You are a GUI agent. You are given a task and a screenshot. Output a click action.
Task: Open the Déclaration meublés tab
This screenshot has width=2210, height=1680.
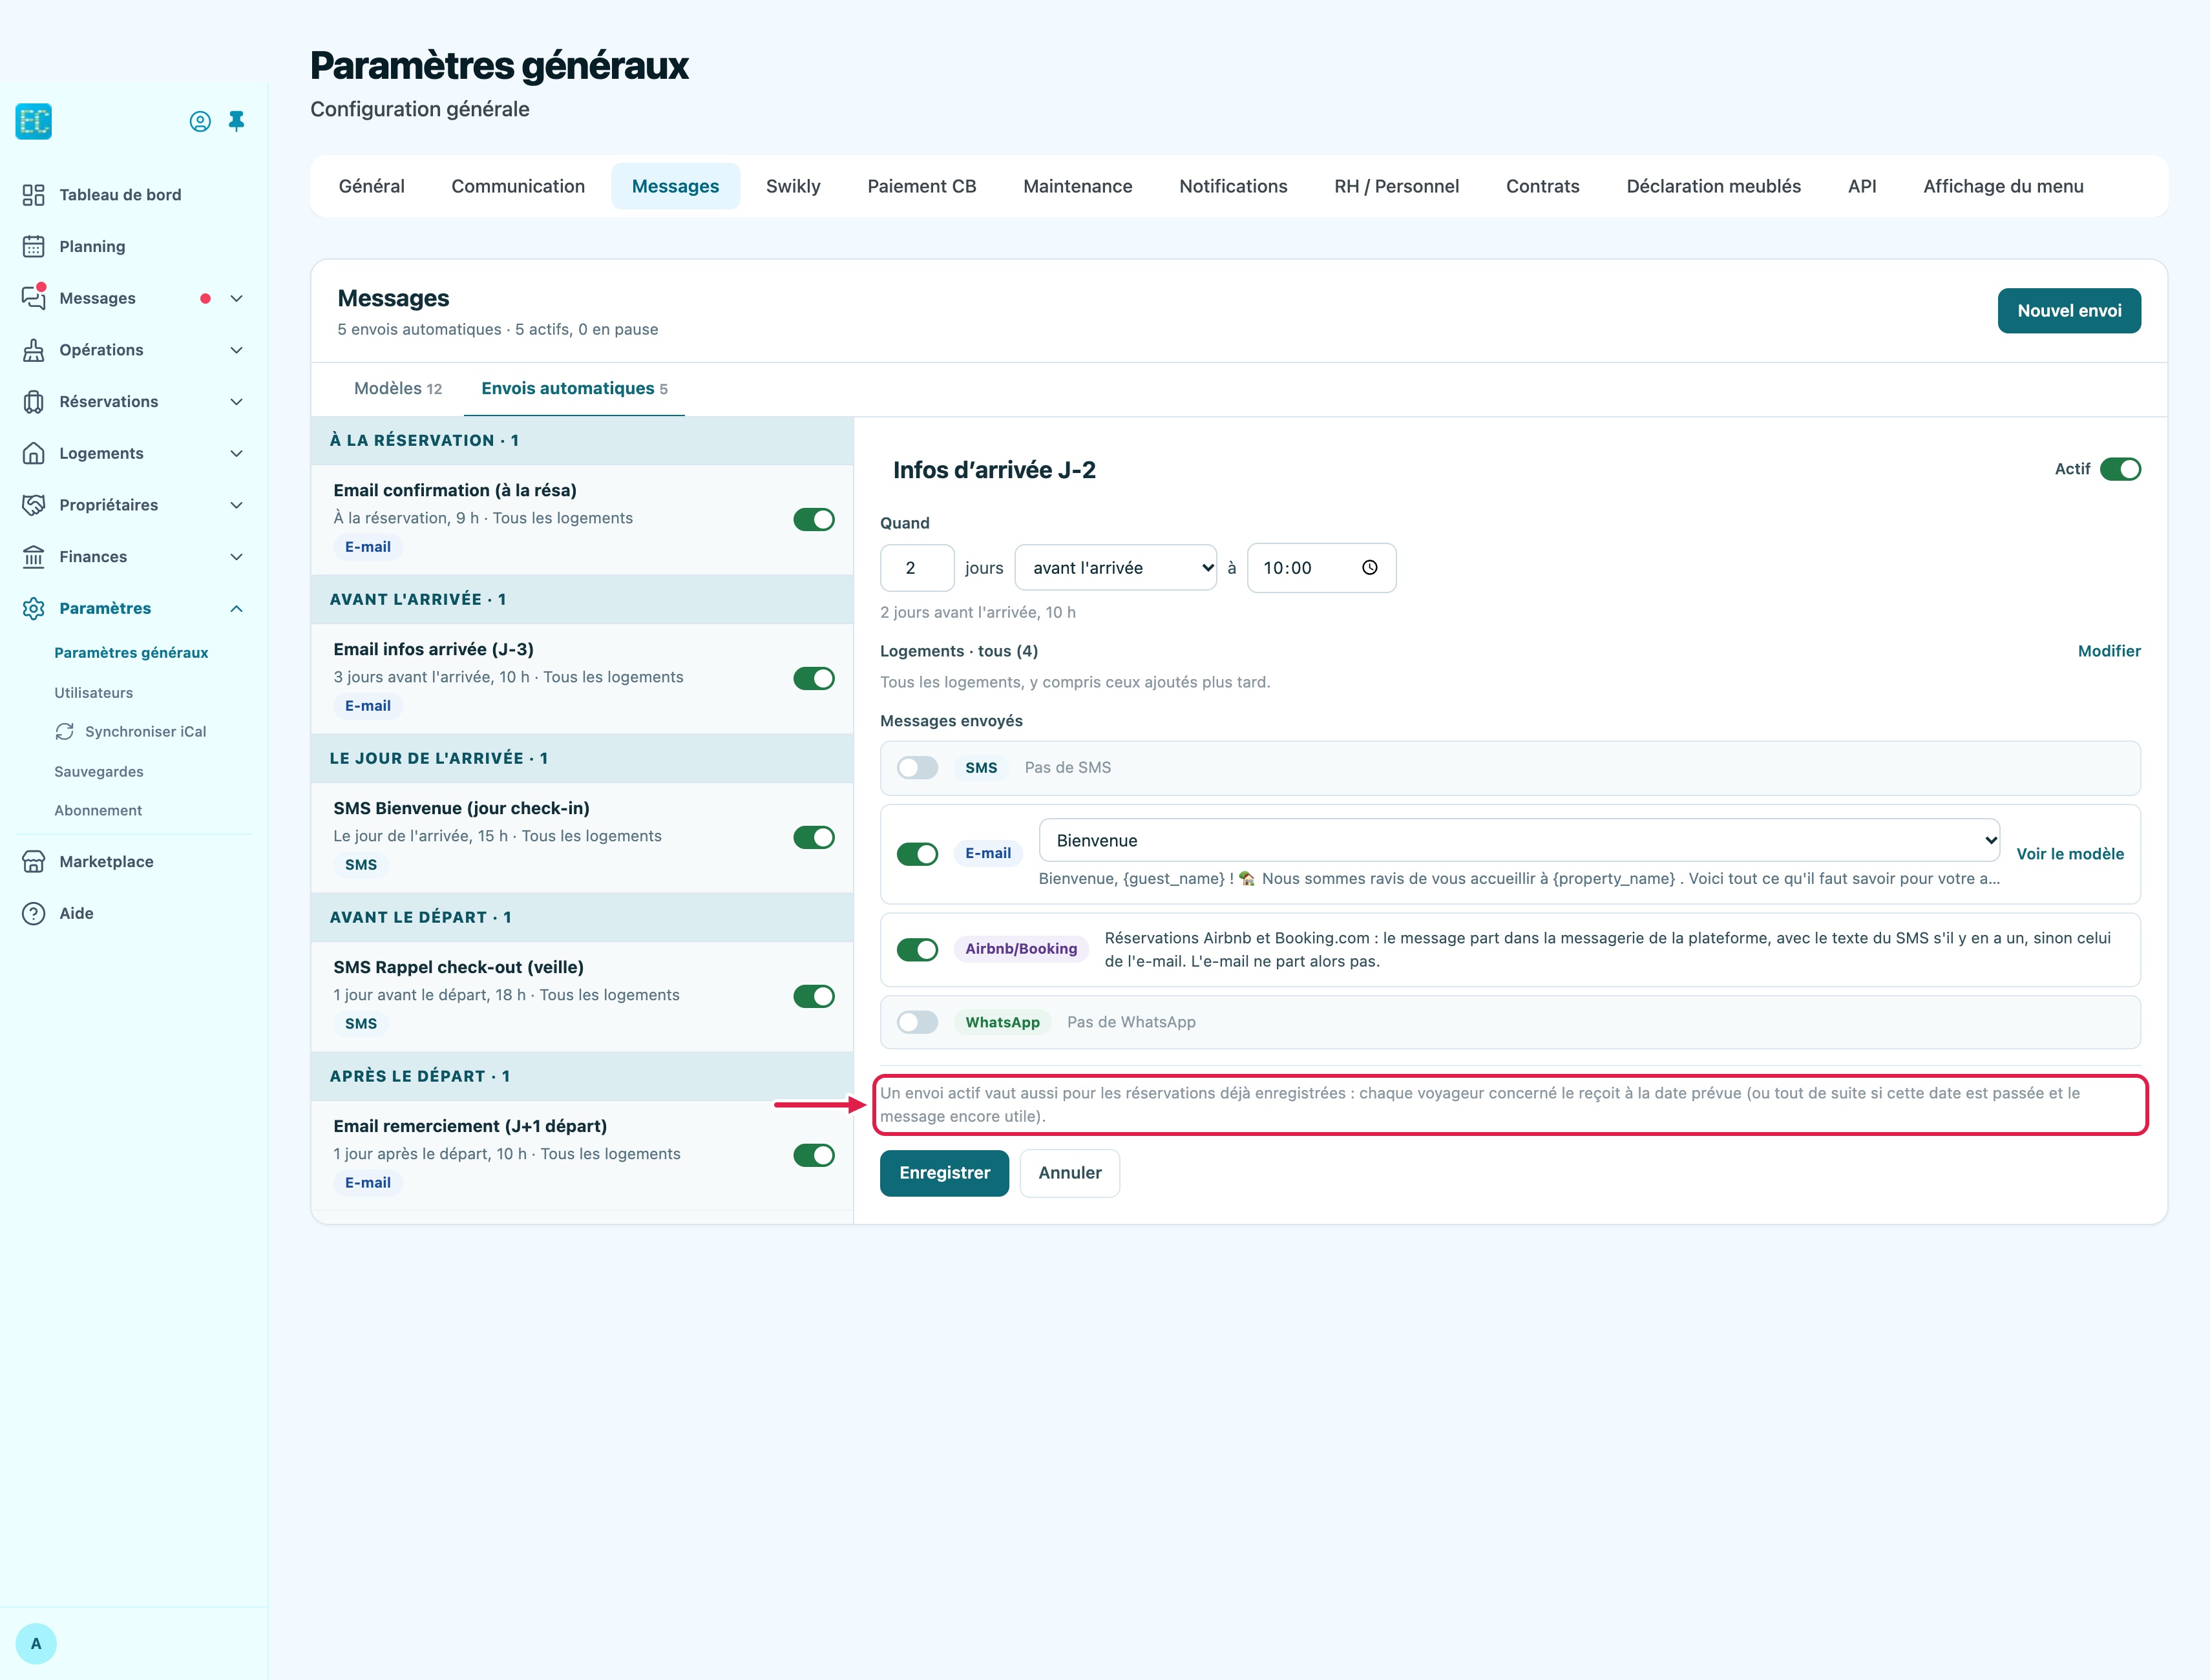pos(1713,186)
